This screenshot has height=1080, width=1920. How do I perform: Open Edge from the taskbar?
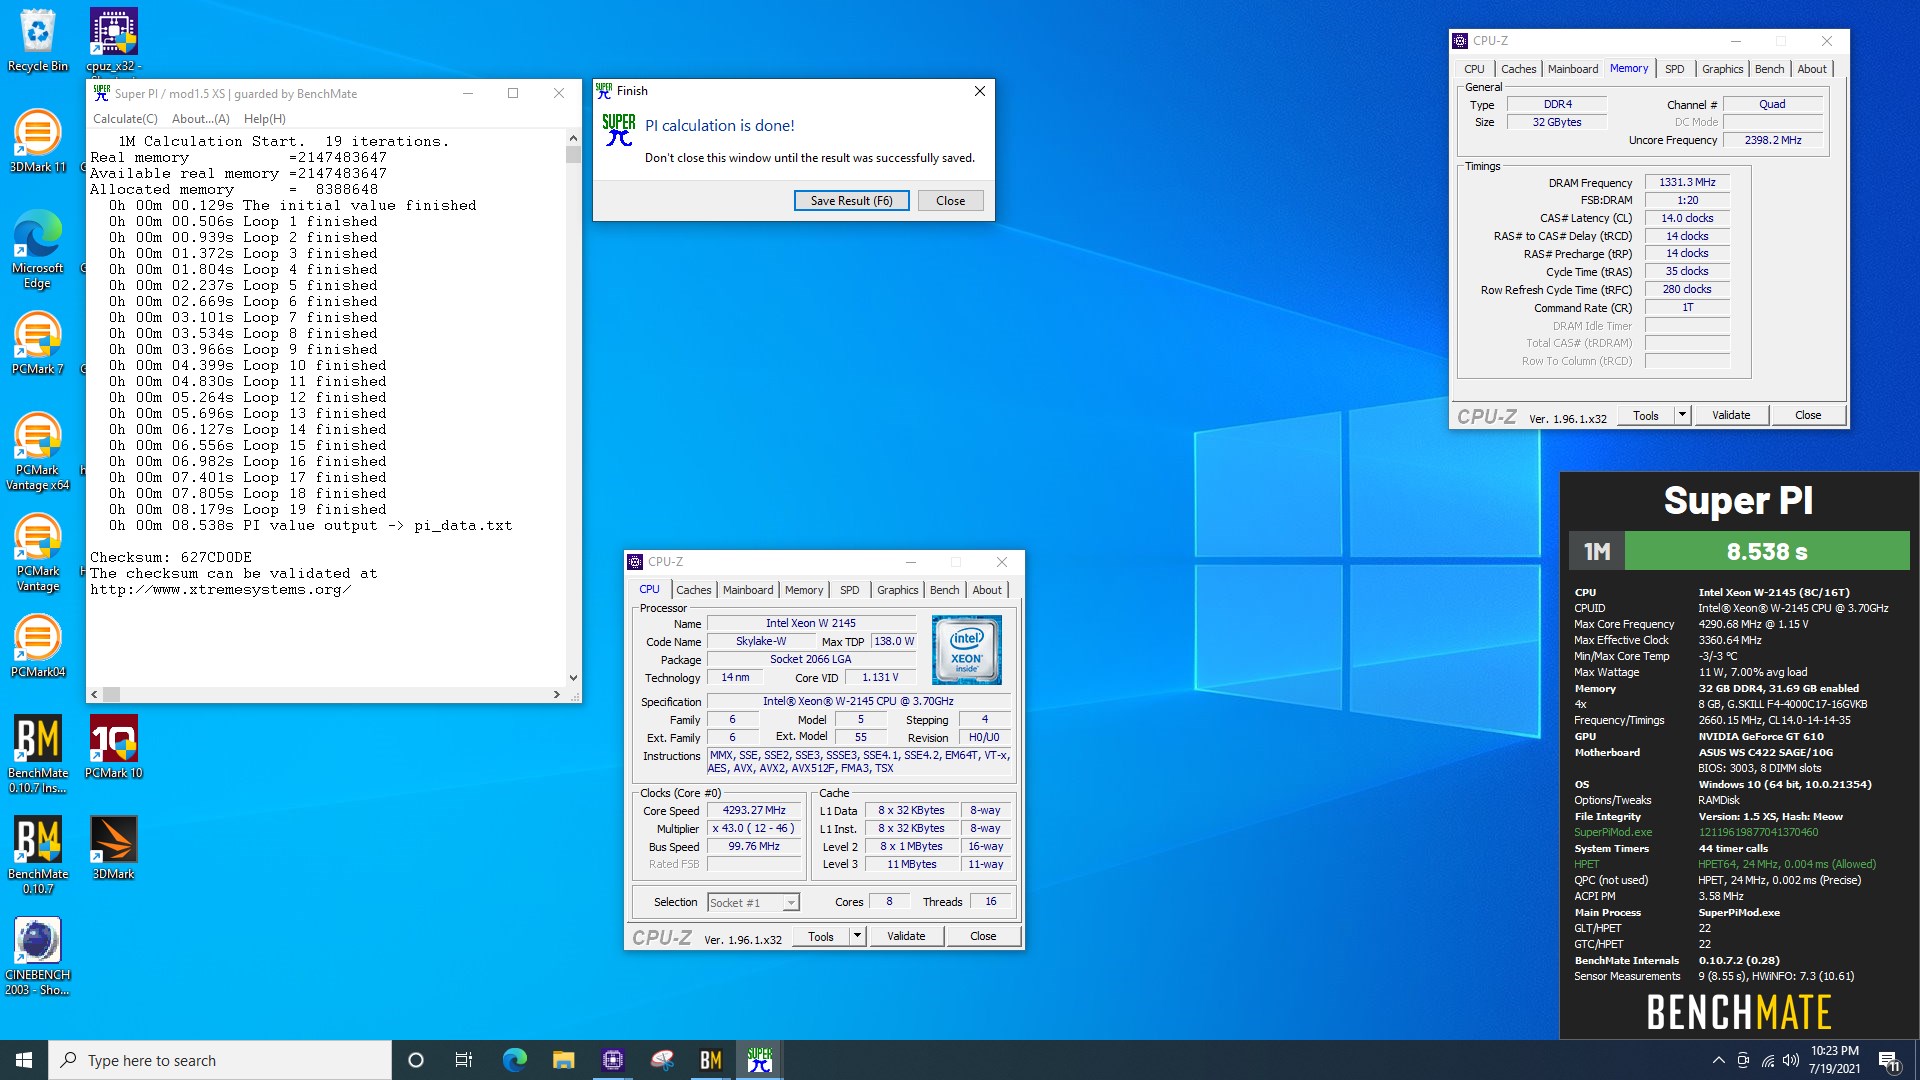click(x=514, y=1060)
